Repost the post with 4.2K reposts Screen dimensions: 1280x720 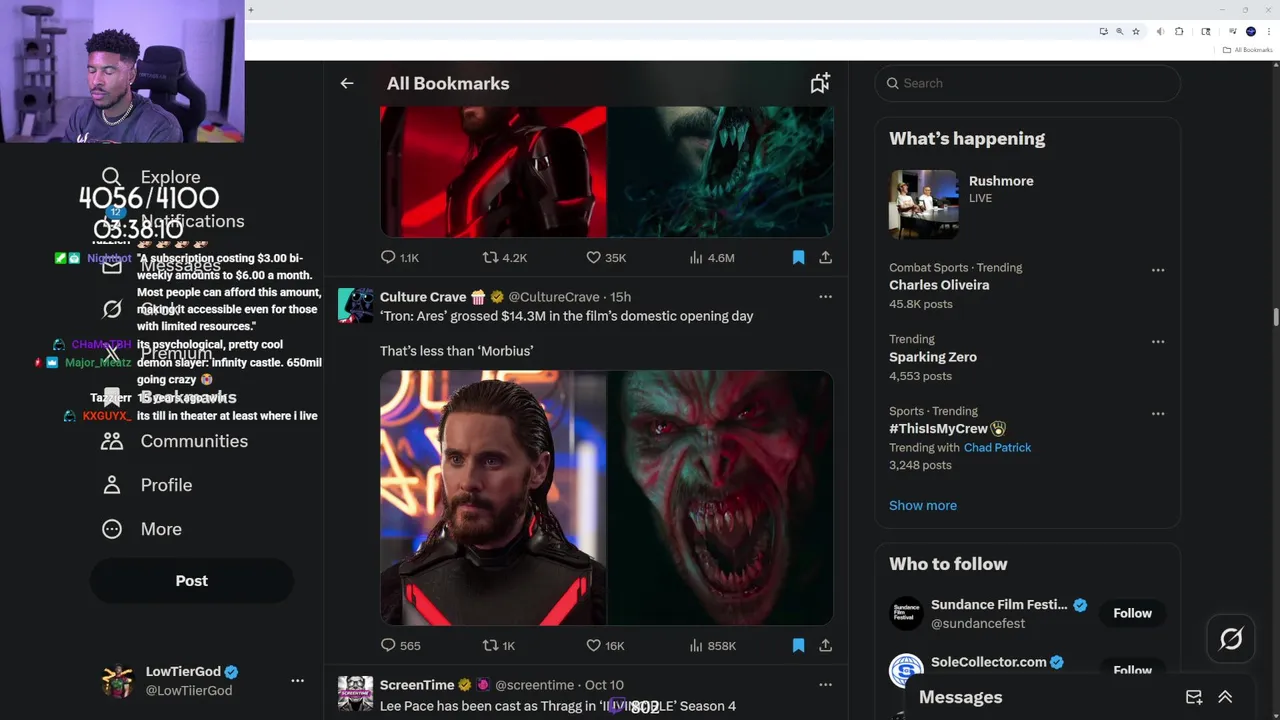pos(490,258)
